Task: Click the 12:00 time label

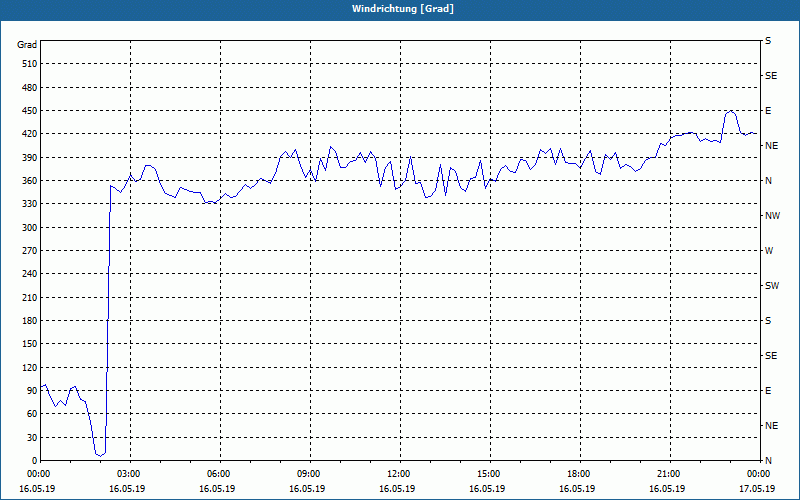Action: [x=397, y=474]
